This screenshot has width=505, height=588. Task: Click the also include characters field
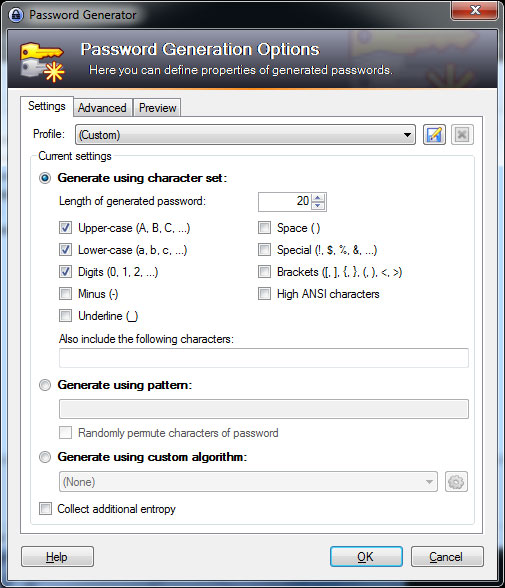[264, 358]
